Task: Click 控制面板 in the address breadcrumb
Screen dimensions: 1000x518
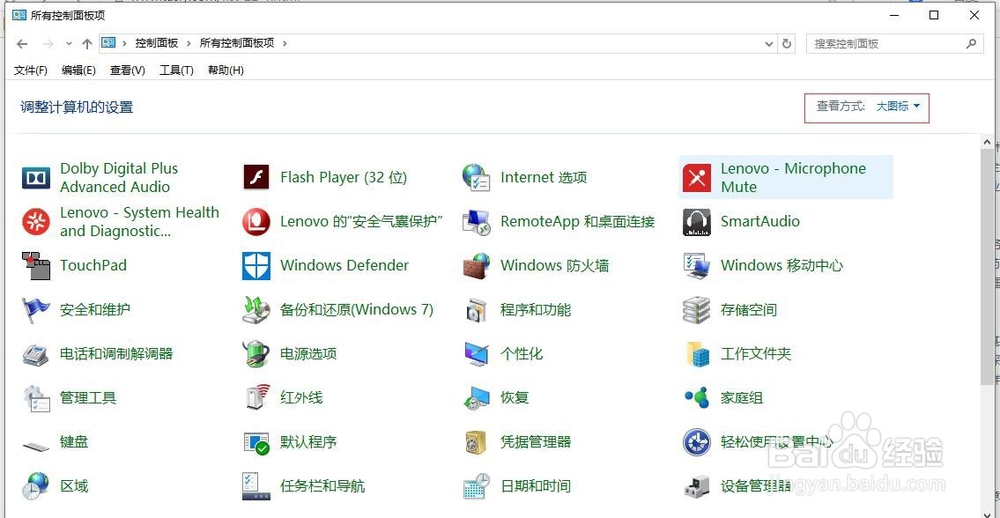Action: tap(156, 43)
